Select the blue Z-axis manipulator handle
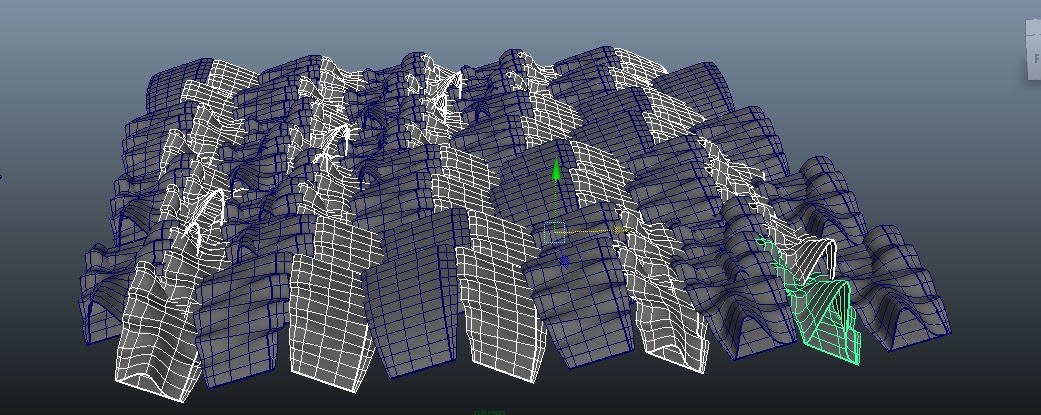This screenshot has width=1041, height=415. [564, 262]
